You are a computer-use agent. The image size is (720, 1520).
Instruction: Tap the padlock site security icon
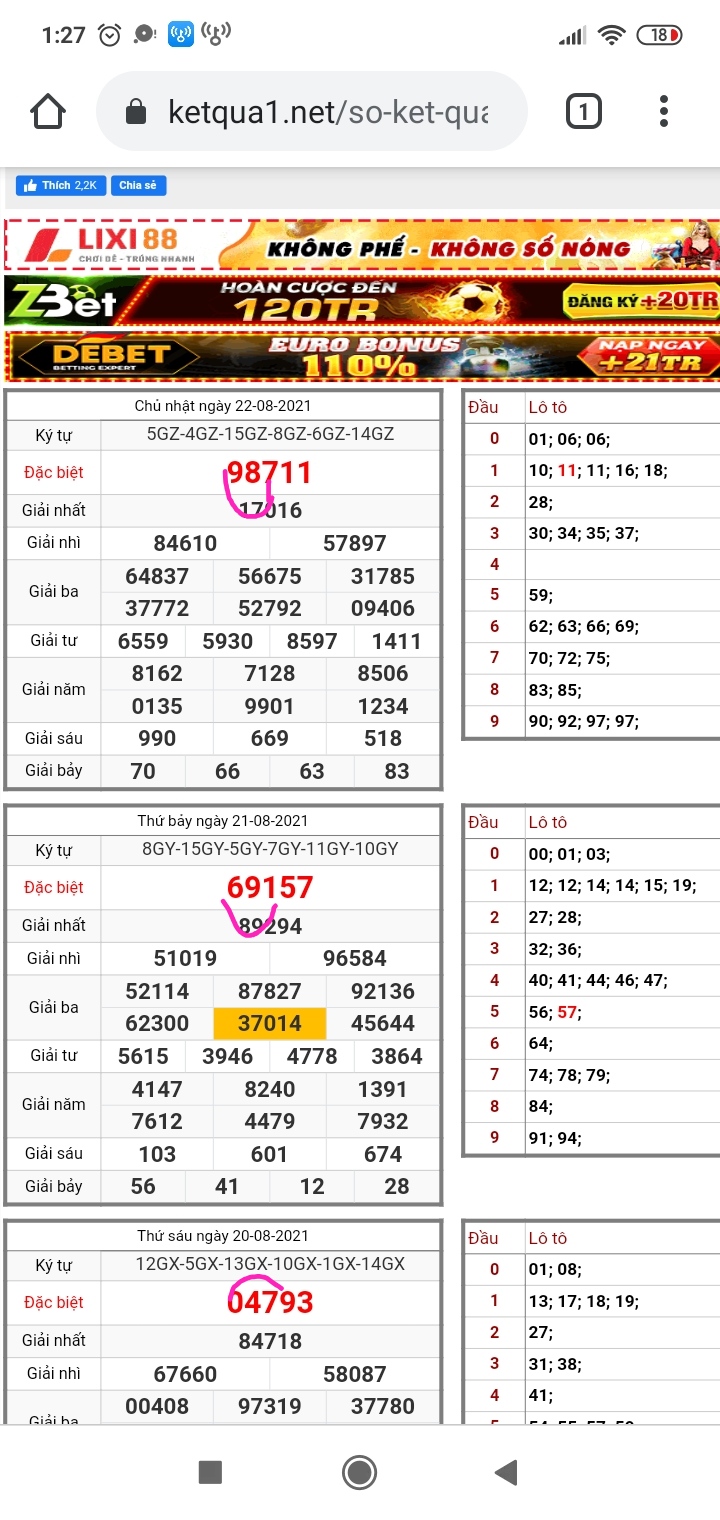click(137, 112)
